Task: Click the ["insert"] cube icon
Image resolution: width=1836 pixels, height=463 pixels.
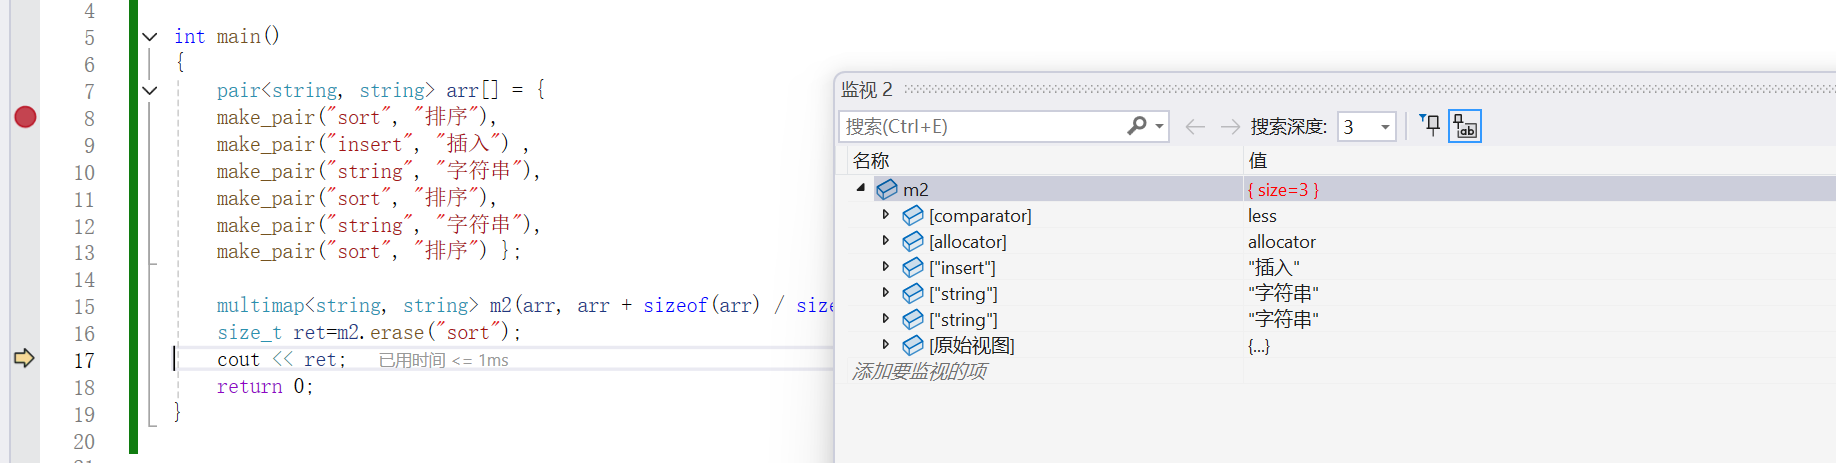Action: pos(913,267)
